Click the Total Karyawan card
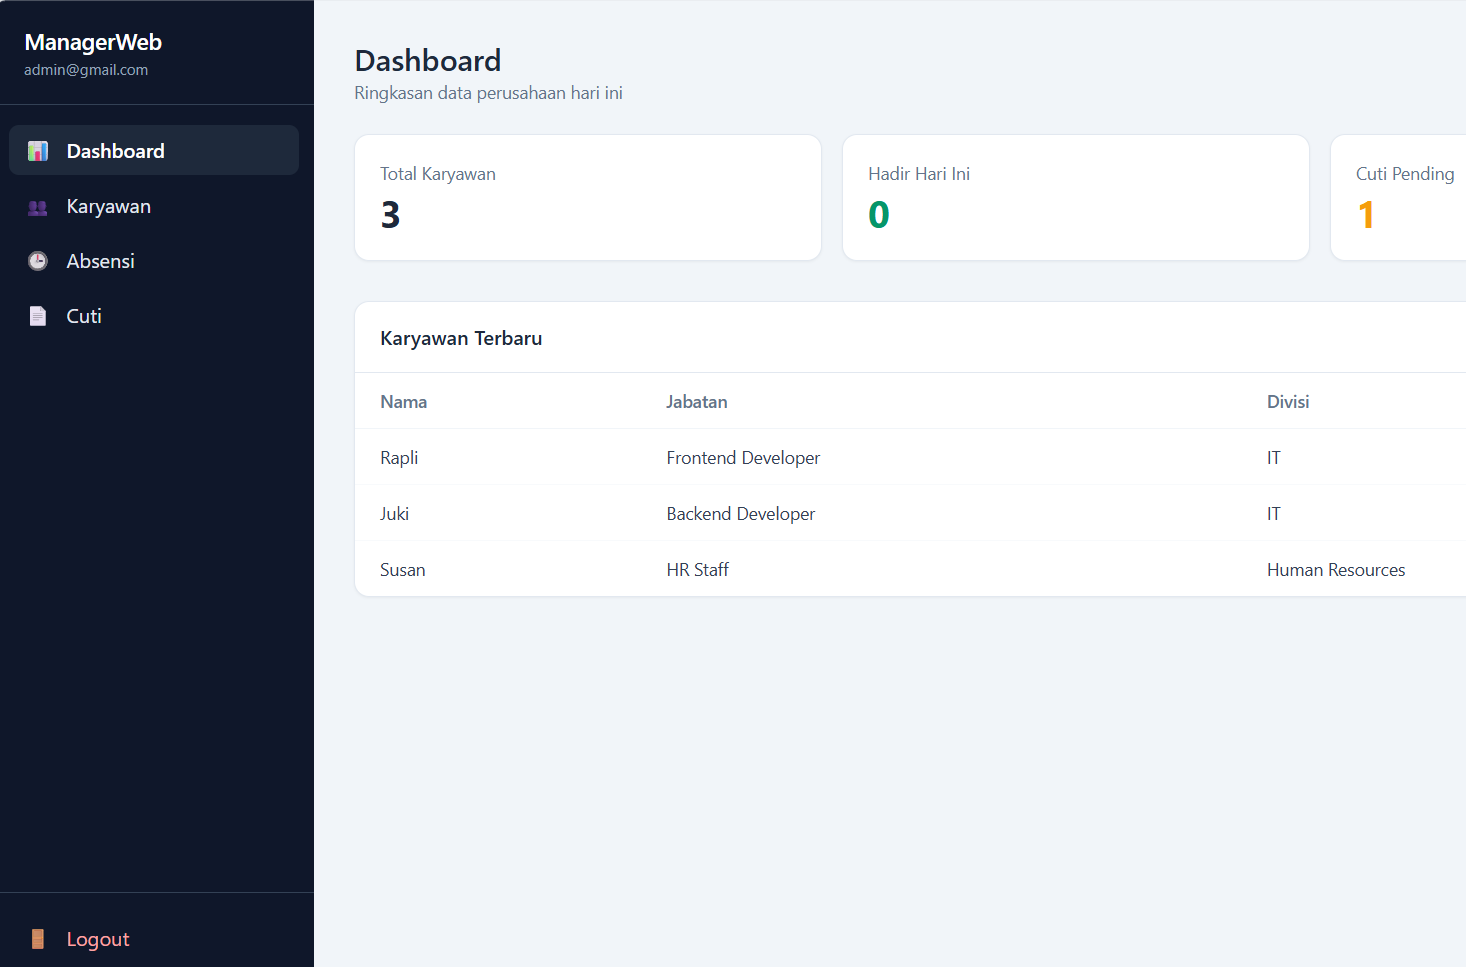Screen dimensions: 1466x967 pyautogui.click(x=588, y=197)
